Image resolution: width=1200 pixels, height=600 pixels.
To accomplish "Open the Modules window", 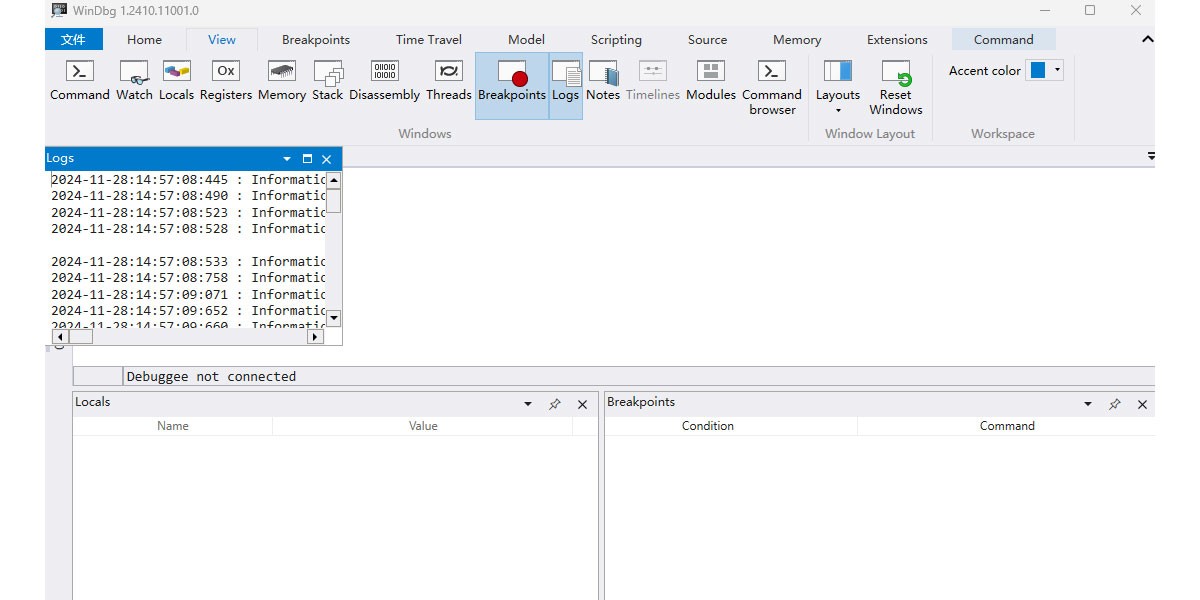I will tap(710, 80).
